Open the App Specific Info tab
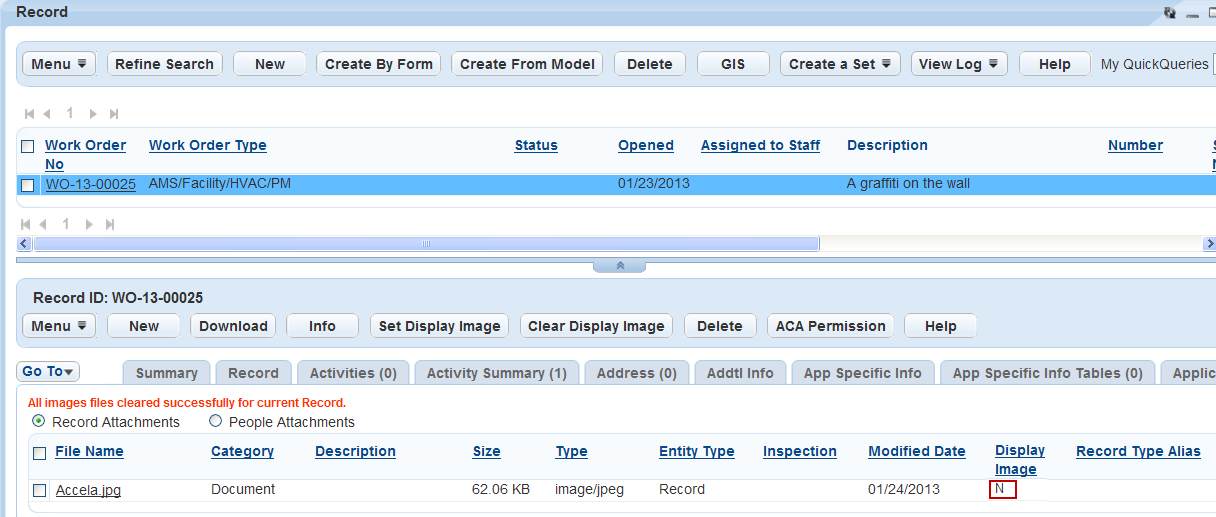Image resolution: width=1216 pixels, height=517 pixels. pos(862,373)
